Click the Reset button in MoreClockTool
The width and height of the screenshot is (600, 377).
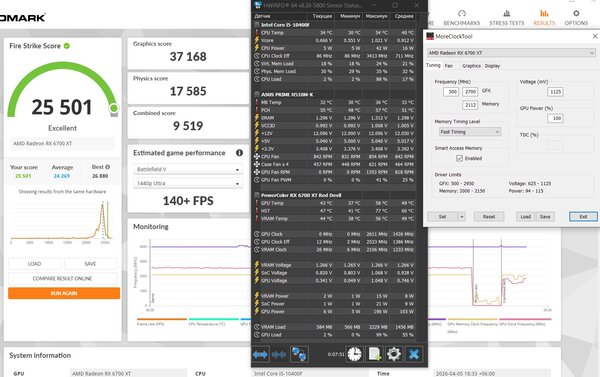click(489, 217)
